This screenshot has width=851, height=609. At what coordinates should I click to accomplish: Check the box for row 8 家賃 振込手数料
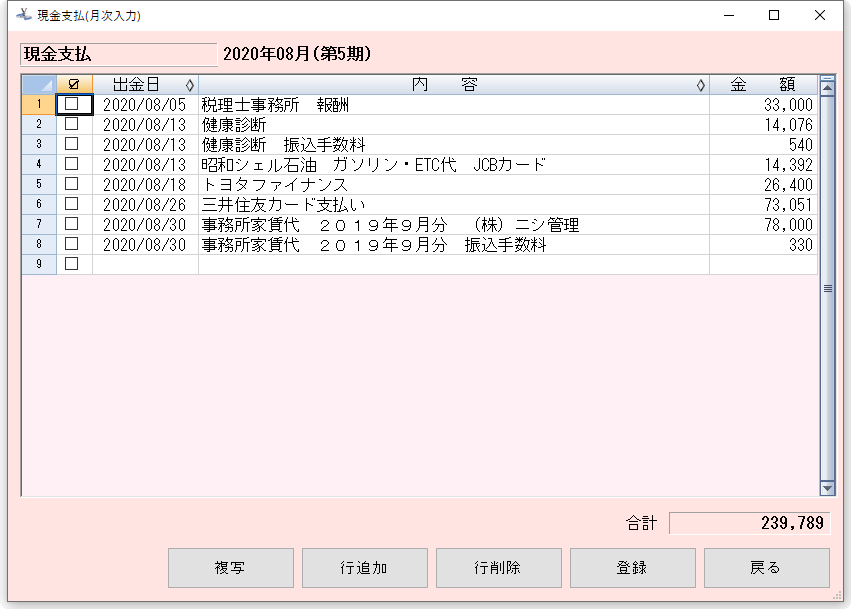(x=72, y=244)
